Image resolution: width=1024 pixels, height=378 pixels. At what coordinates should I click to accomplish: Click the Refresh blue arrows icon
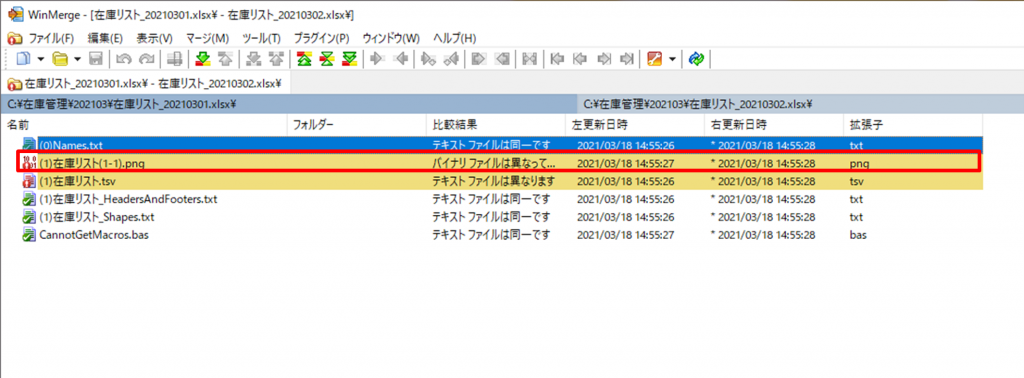tap(696, 59)
